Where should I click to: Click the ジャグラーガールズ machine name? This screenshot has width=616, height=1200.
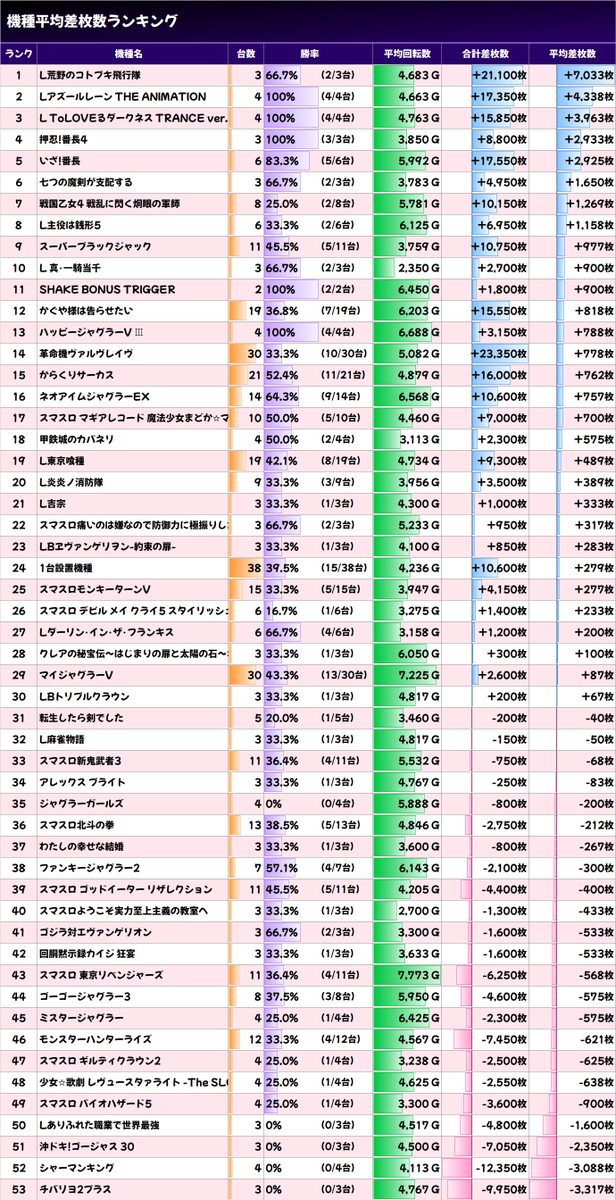pos(80,803)
